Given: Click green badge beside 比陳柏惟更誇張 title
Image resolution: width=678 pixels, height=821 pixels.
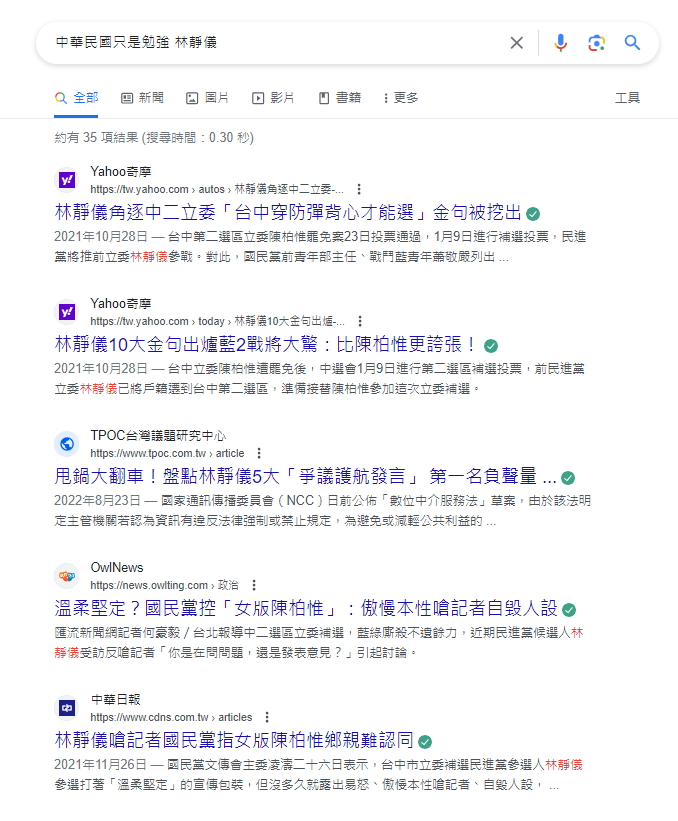Looking at the screenshot, I should pyautogui.click(x=491, y=346).
